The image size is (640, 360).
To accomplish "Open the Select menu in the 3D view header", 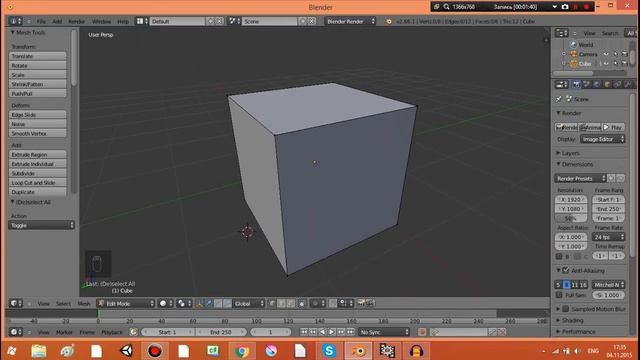I will (63, 304).
